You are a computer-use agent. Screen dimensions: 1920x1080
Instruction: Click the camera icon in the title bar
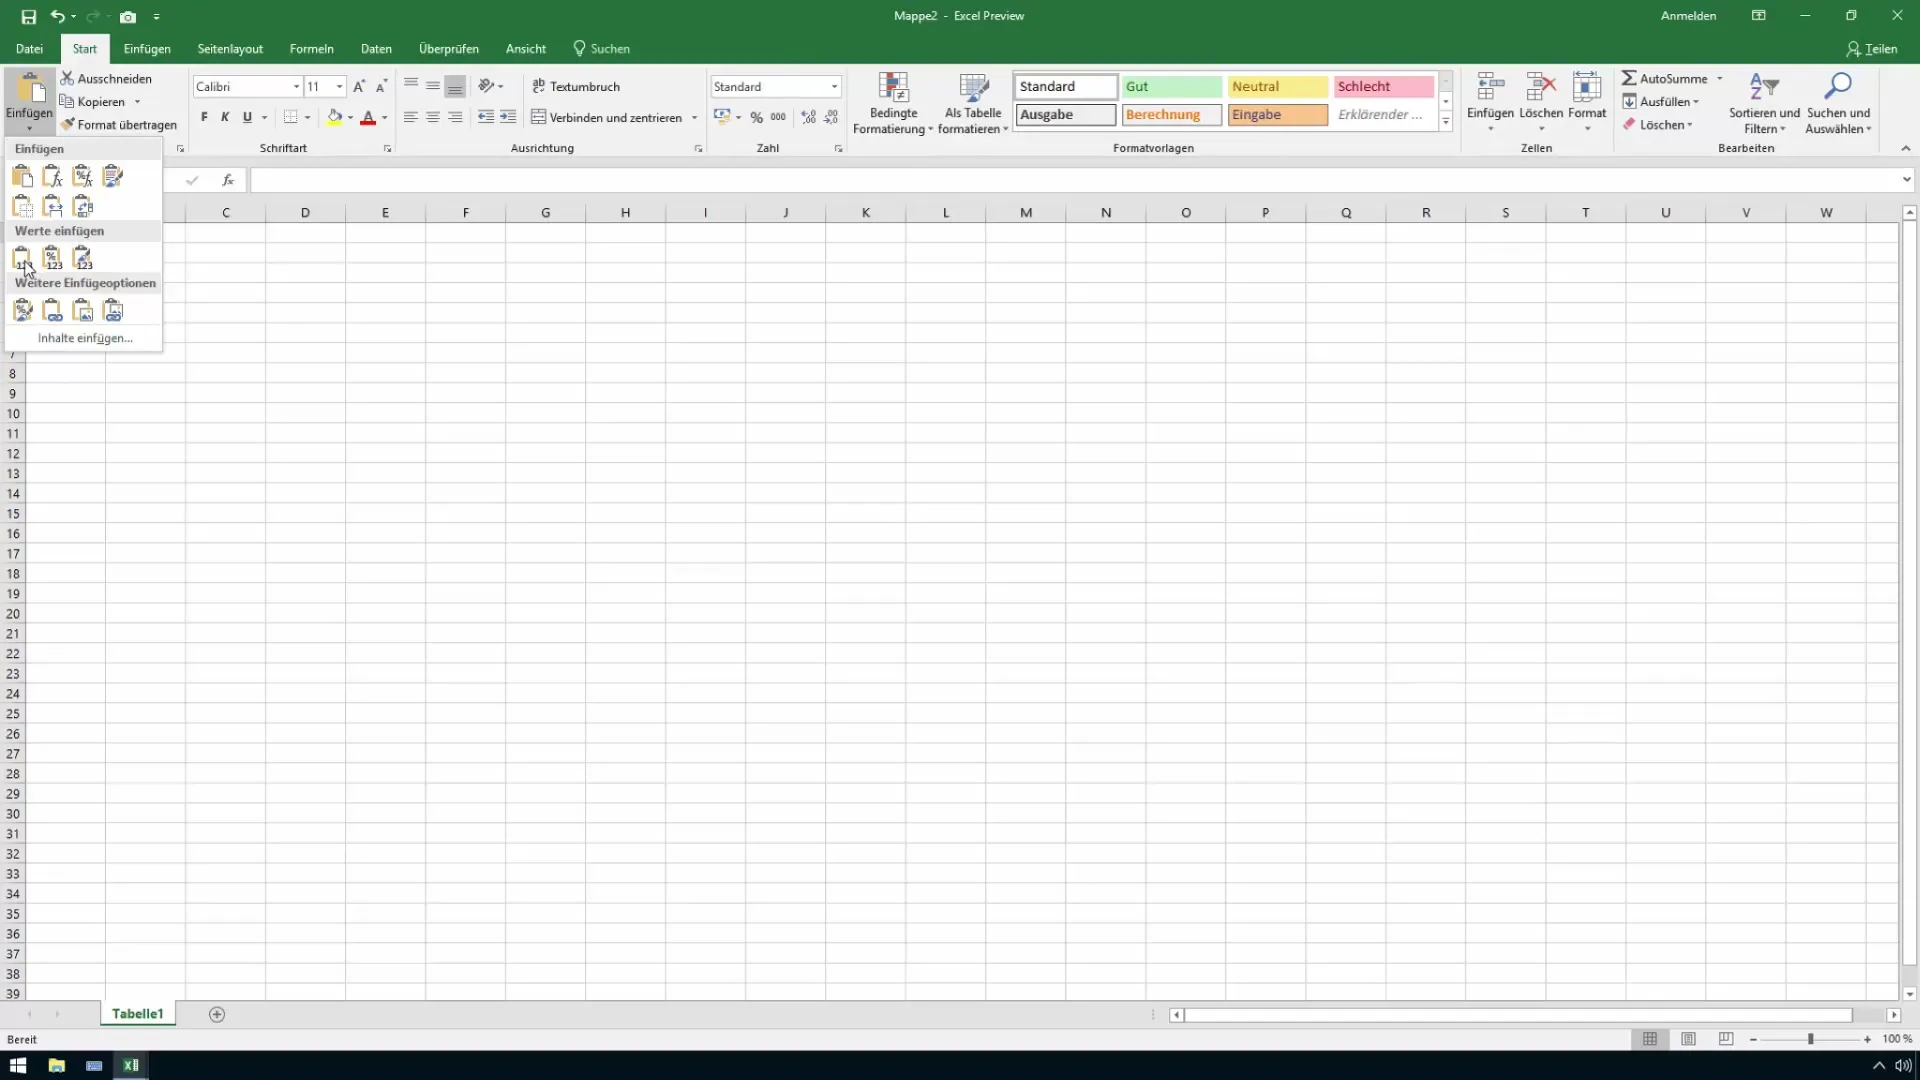[x=128, y=16]
